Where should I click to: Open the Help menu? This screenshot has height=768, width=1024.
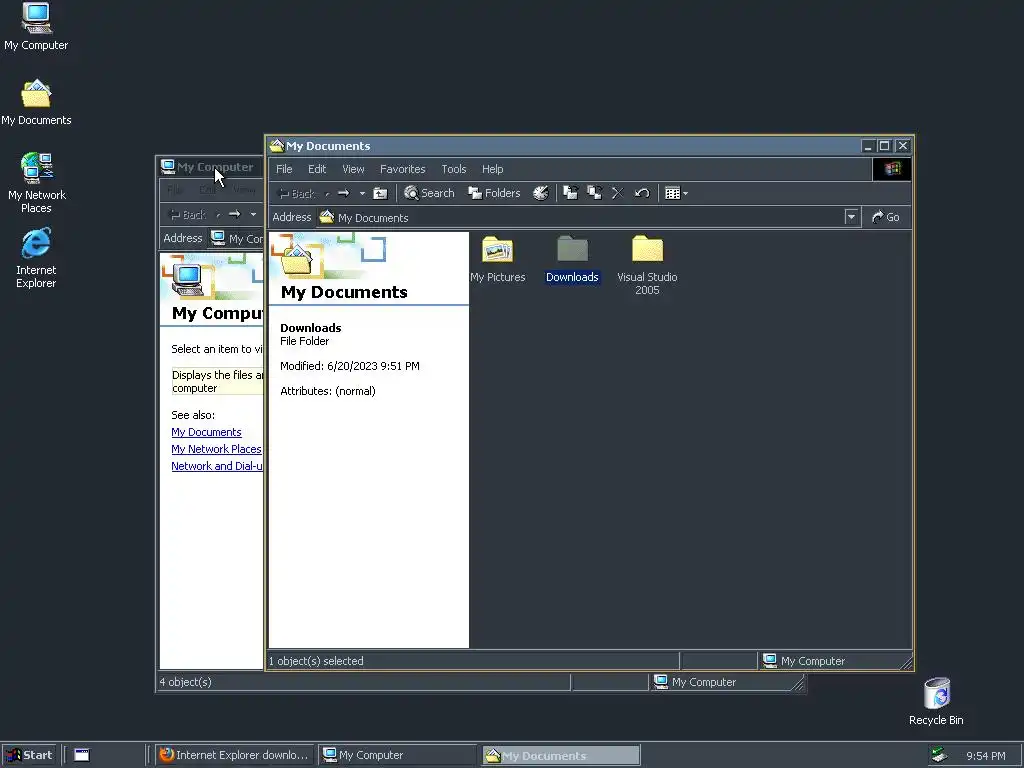coord(492,169)
